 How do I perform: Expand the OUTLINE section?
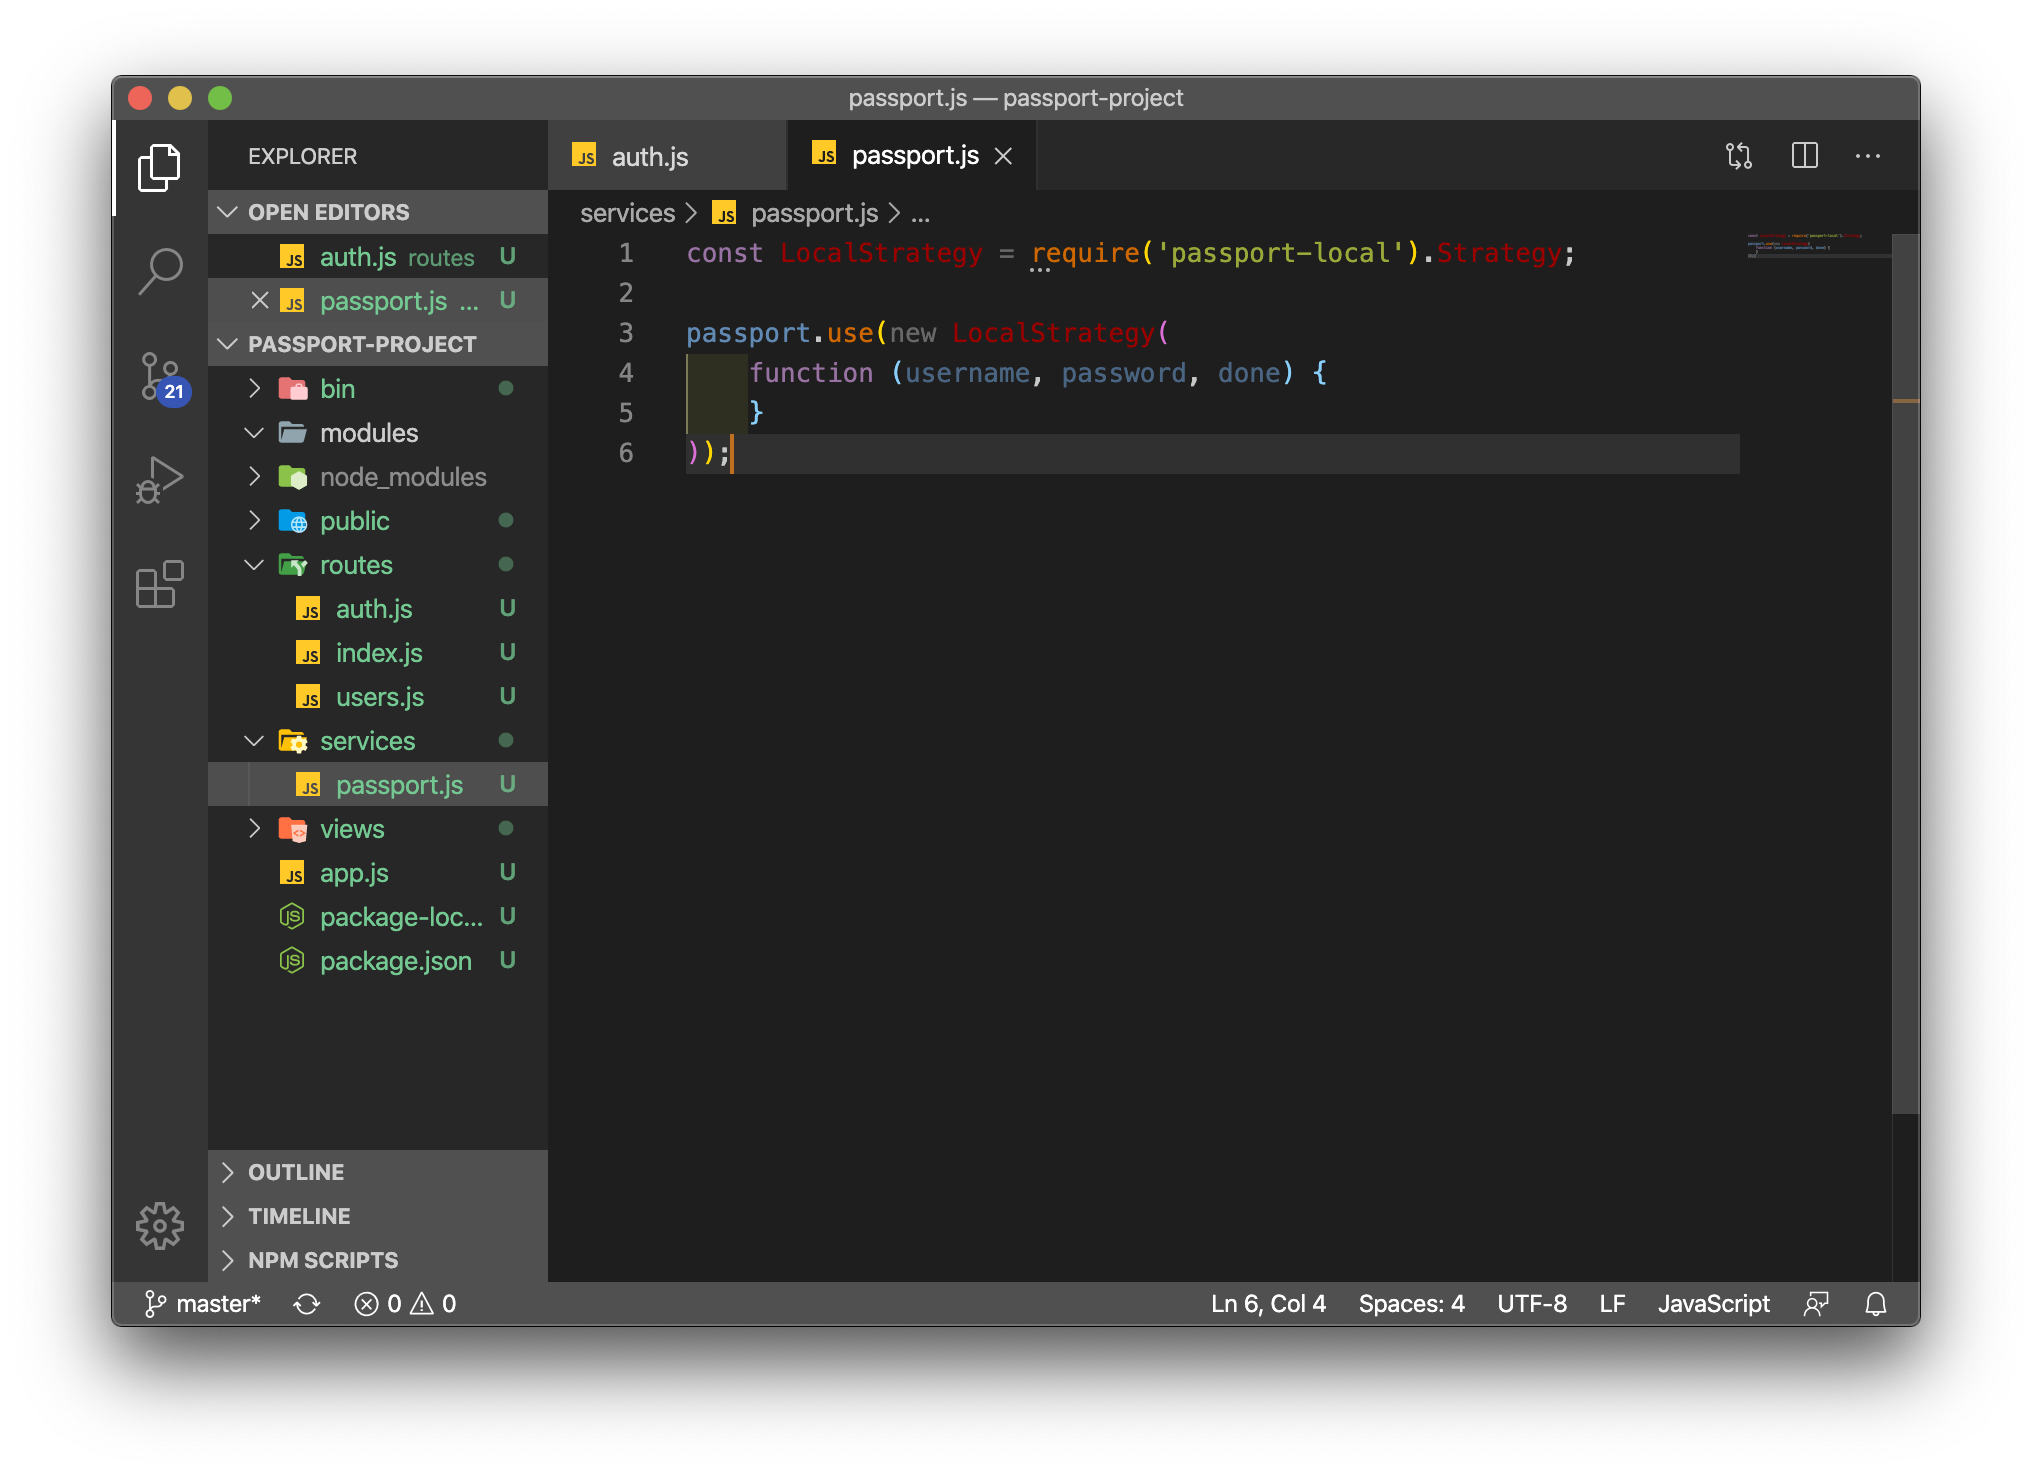(295, 1172)
